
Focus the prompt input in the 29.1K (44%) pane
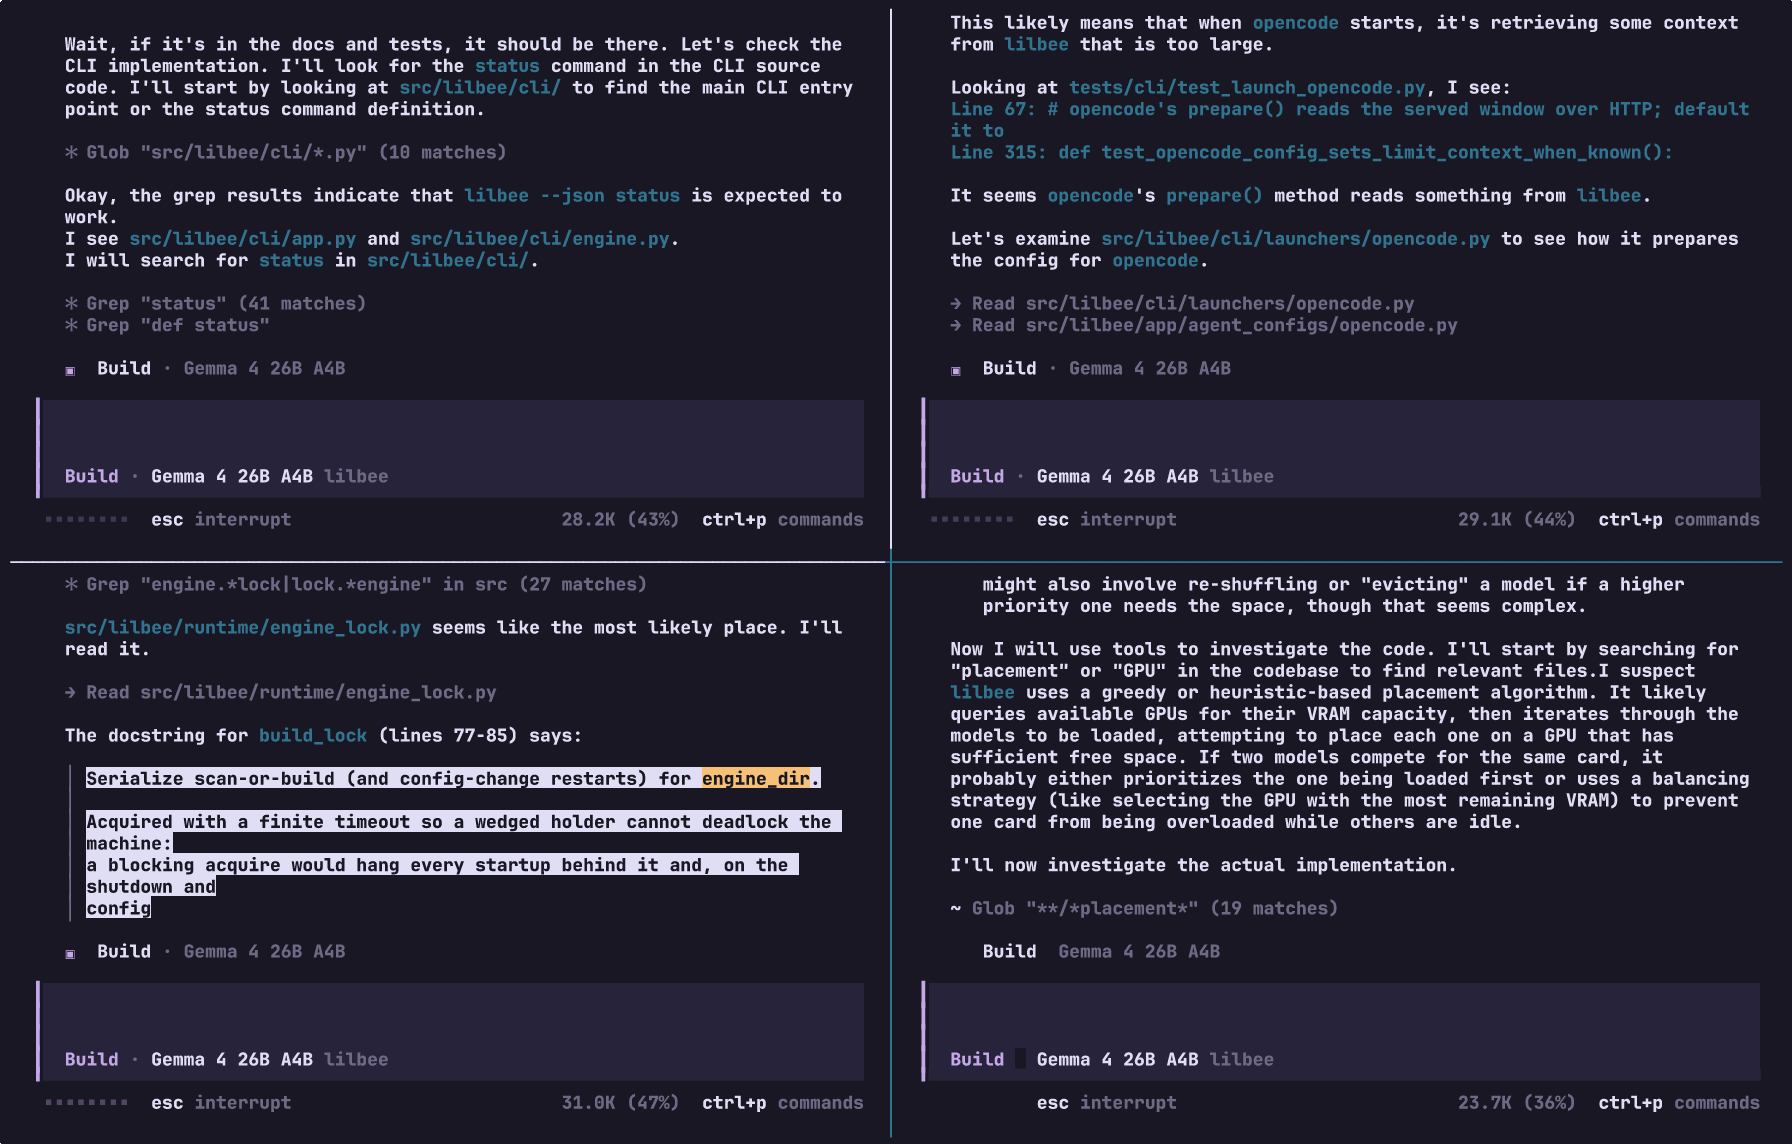(1341, 448)
